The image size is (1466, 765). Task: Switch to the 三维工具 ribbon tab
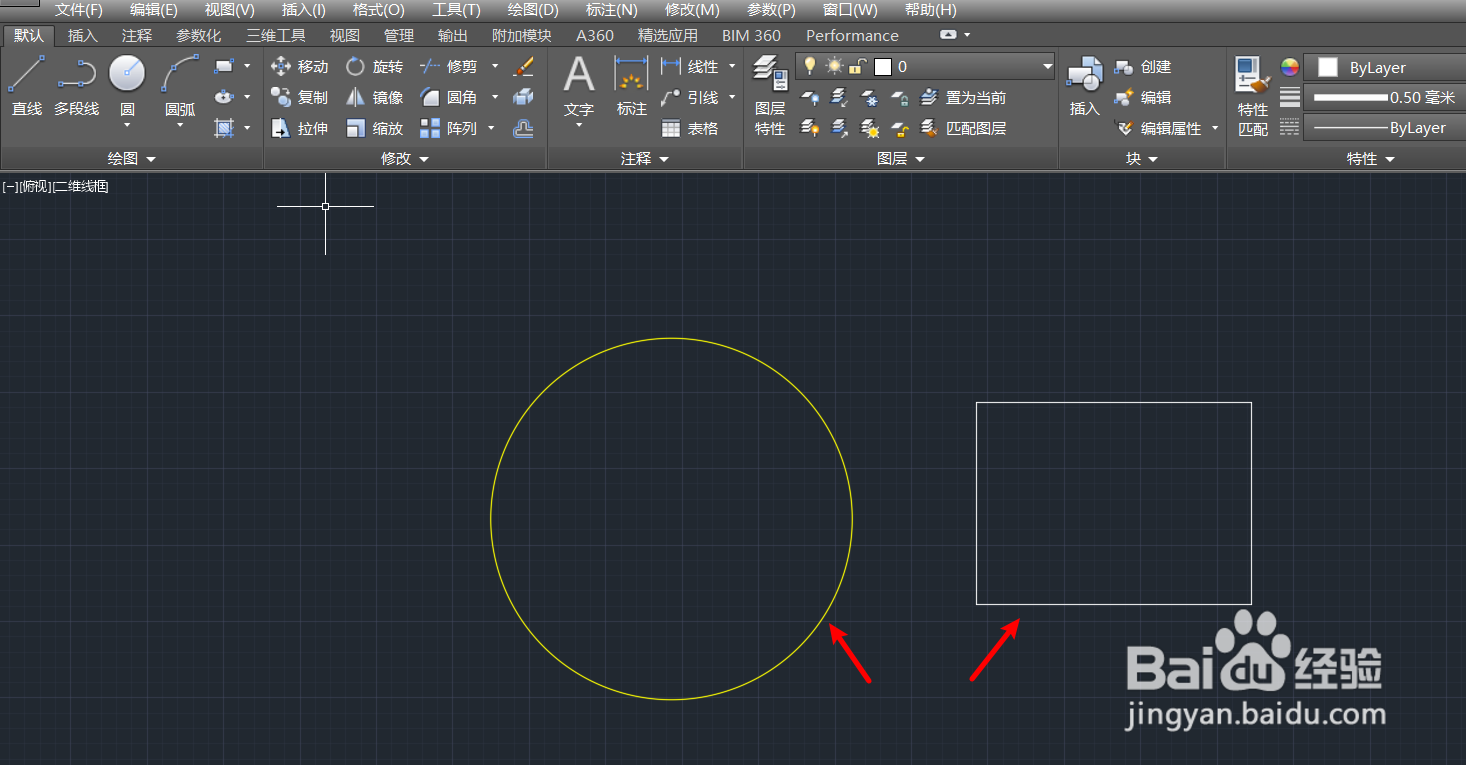click(x=276, y=35)
